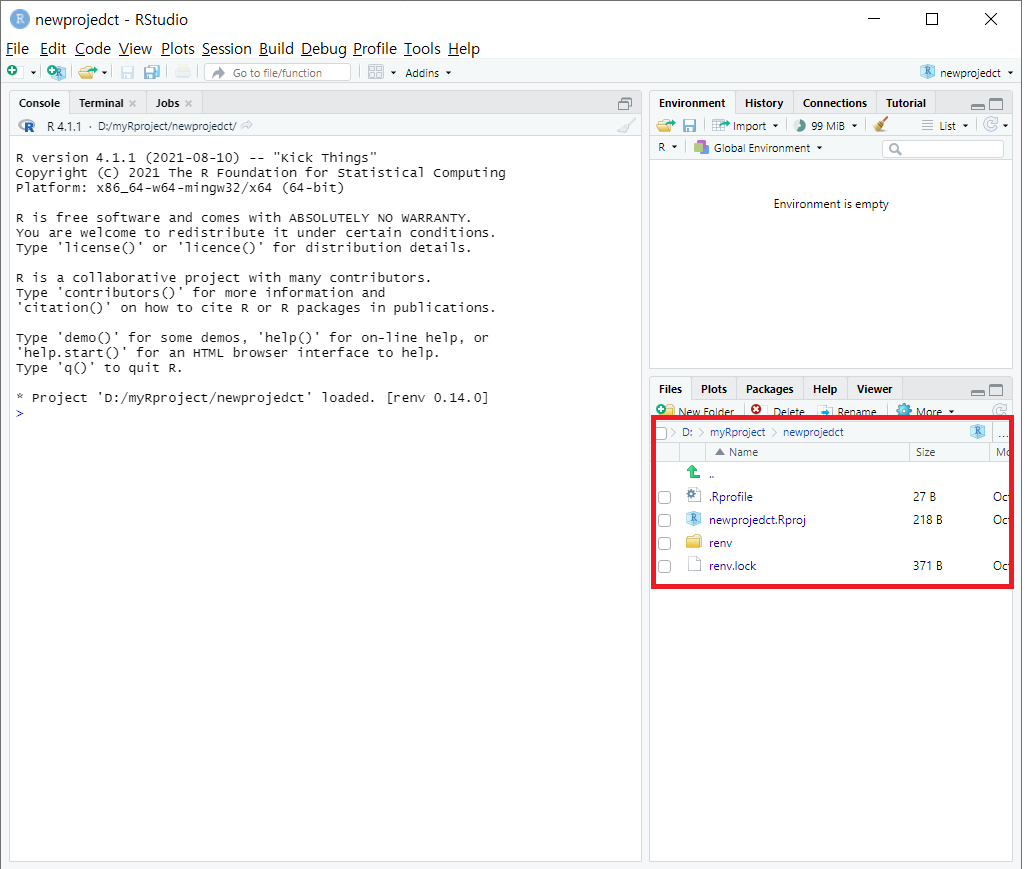The image size is (1025, 869).
Task: Switch to the Tutorial tab
Action: click(x=905, y=103)
